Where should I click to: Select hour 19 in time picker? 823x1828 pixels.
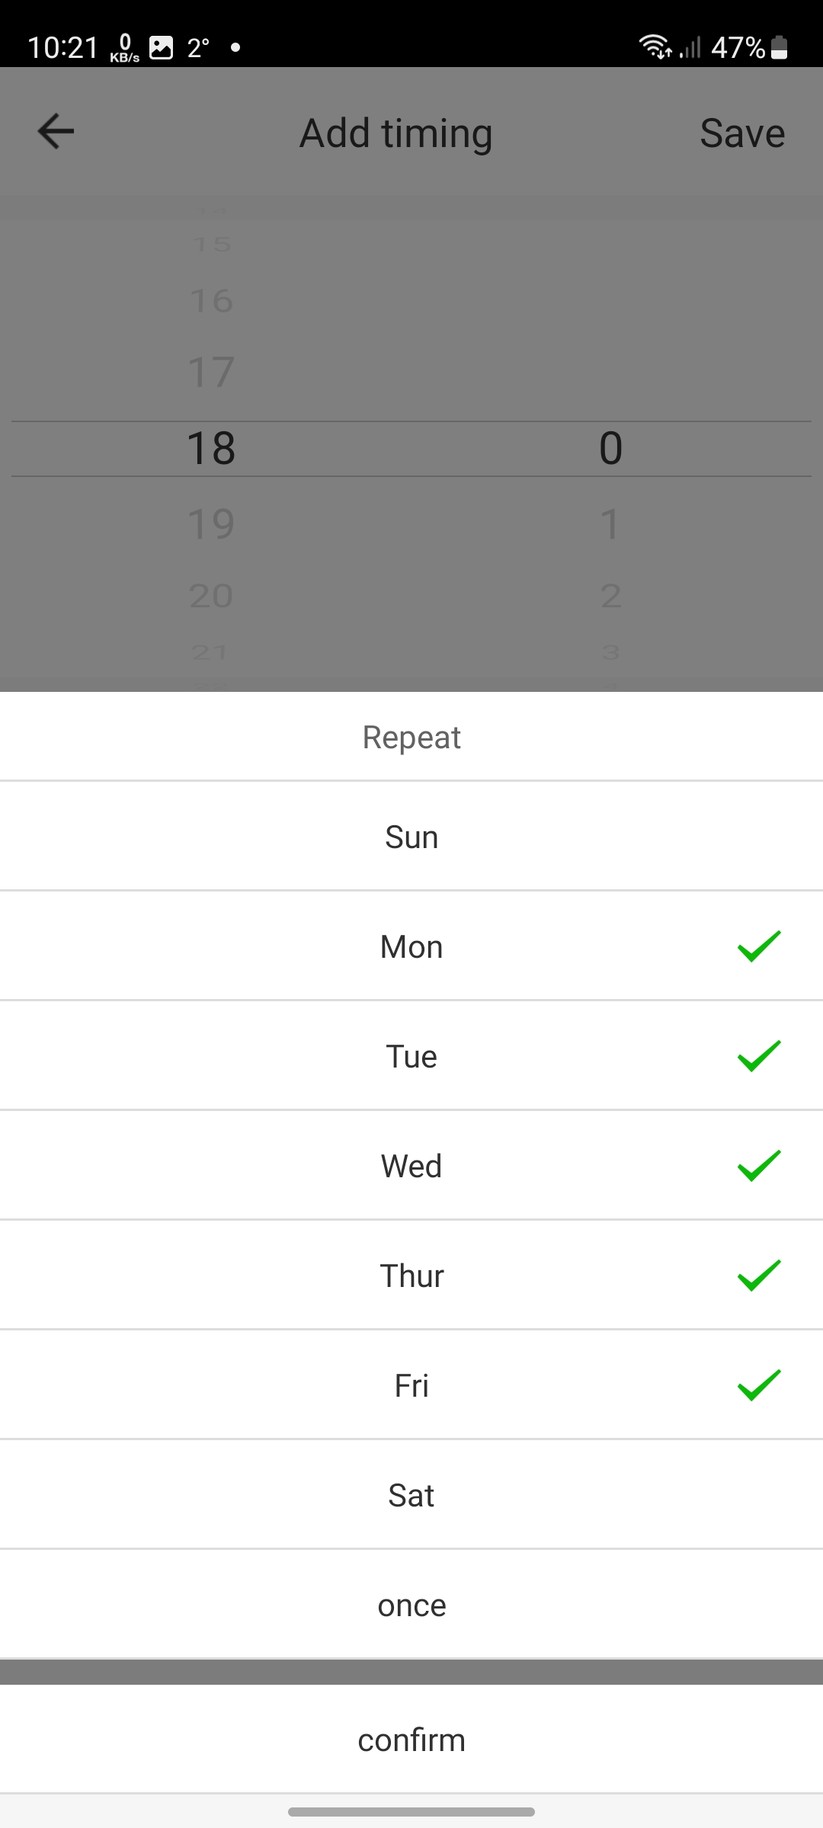pyautogui.click(x=211, y=524)
